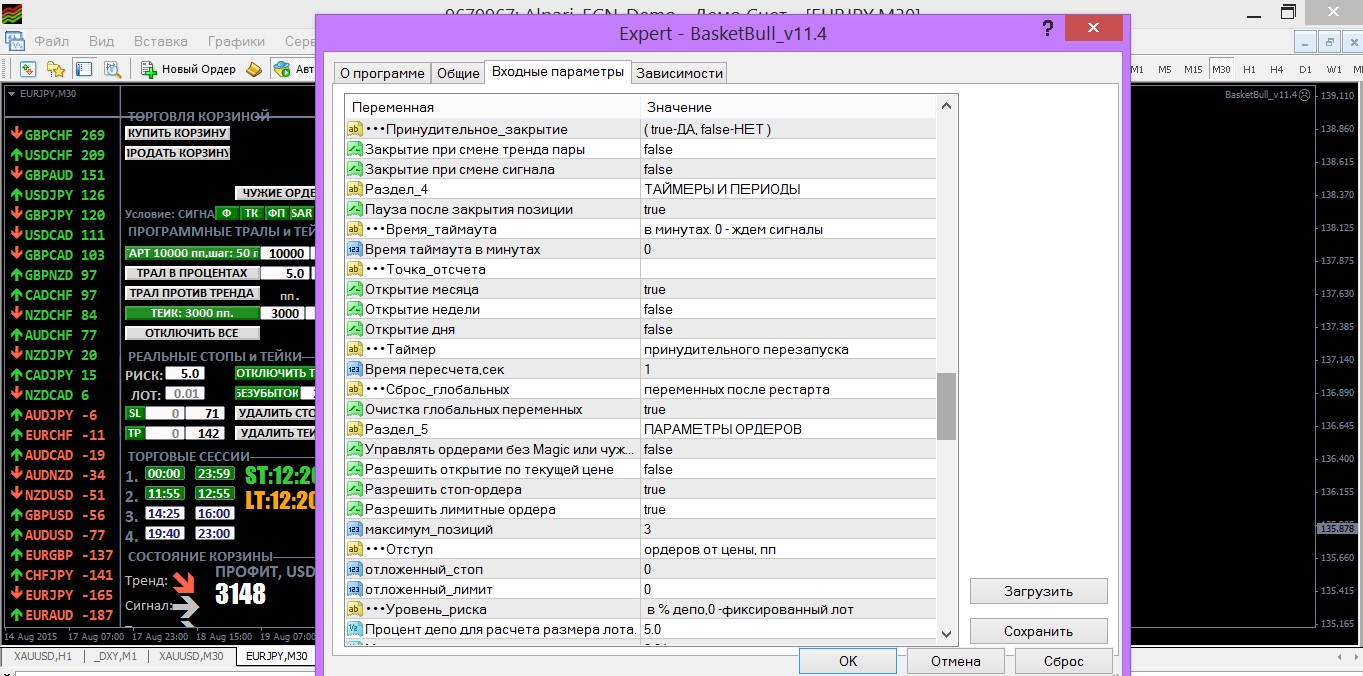Toggle the ТК condition button on chart
Image resolution: width=1363 pixels, height=676 pixels.
pos(252,213)
